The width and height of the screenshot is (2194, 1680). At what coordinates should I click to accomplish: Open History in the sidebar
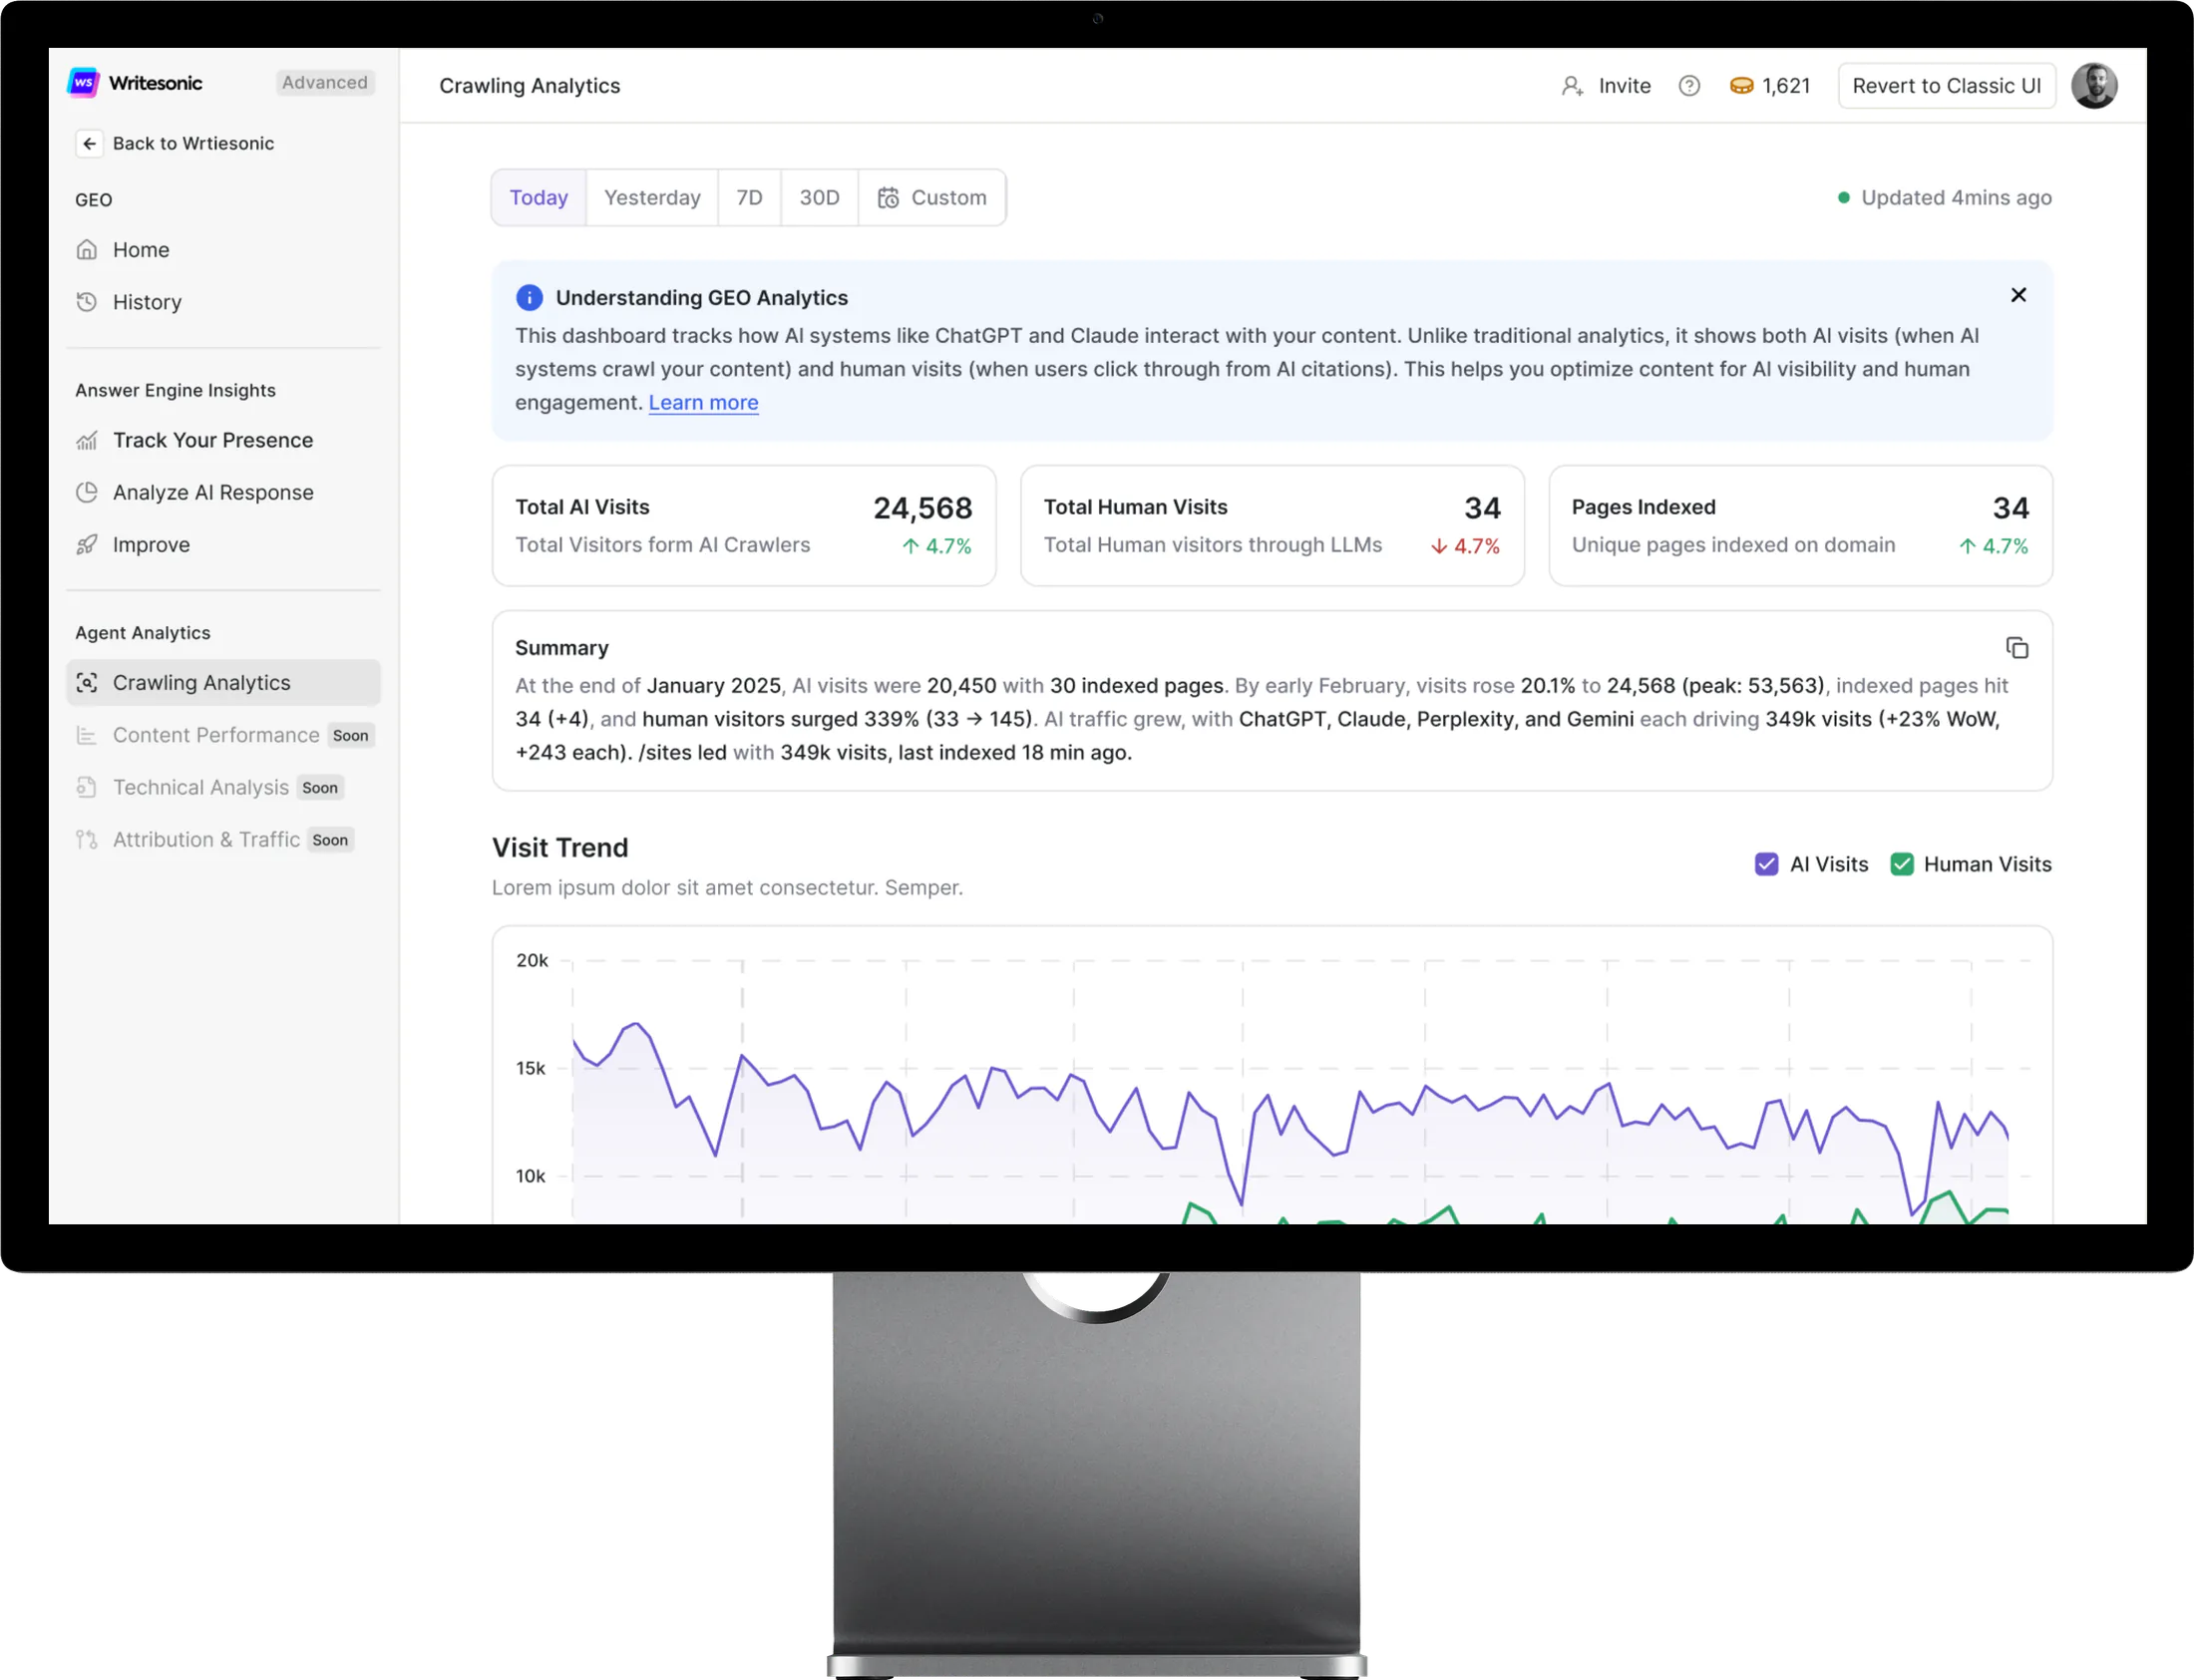click(x=223, y=302)
